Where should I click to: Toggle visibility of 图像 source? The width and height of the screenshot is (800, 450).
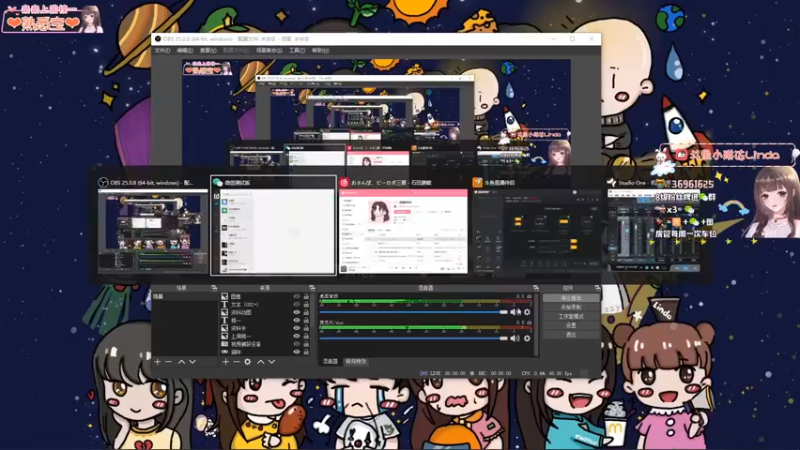pyautogui.click(x=296, y=296)
